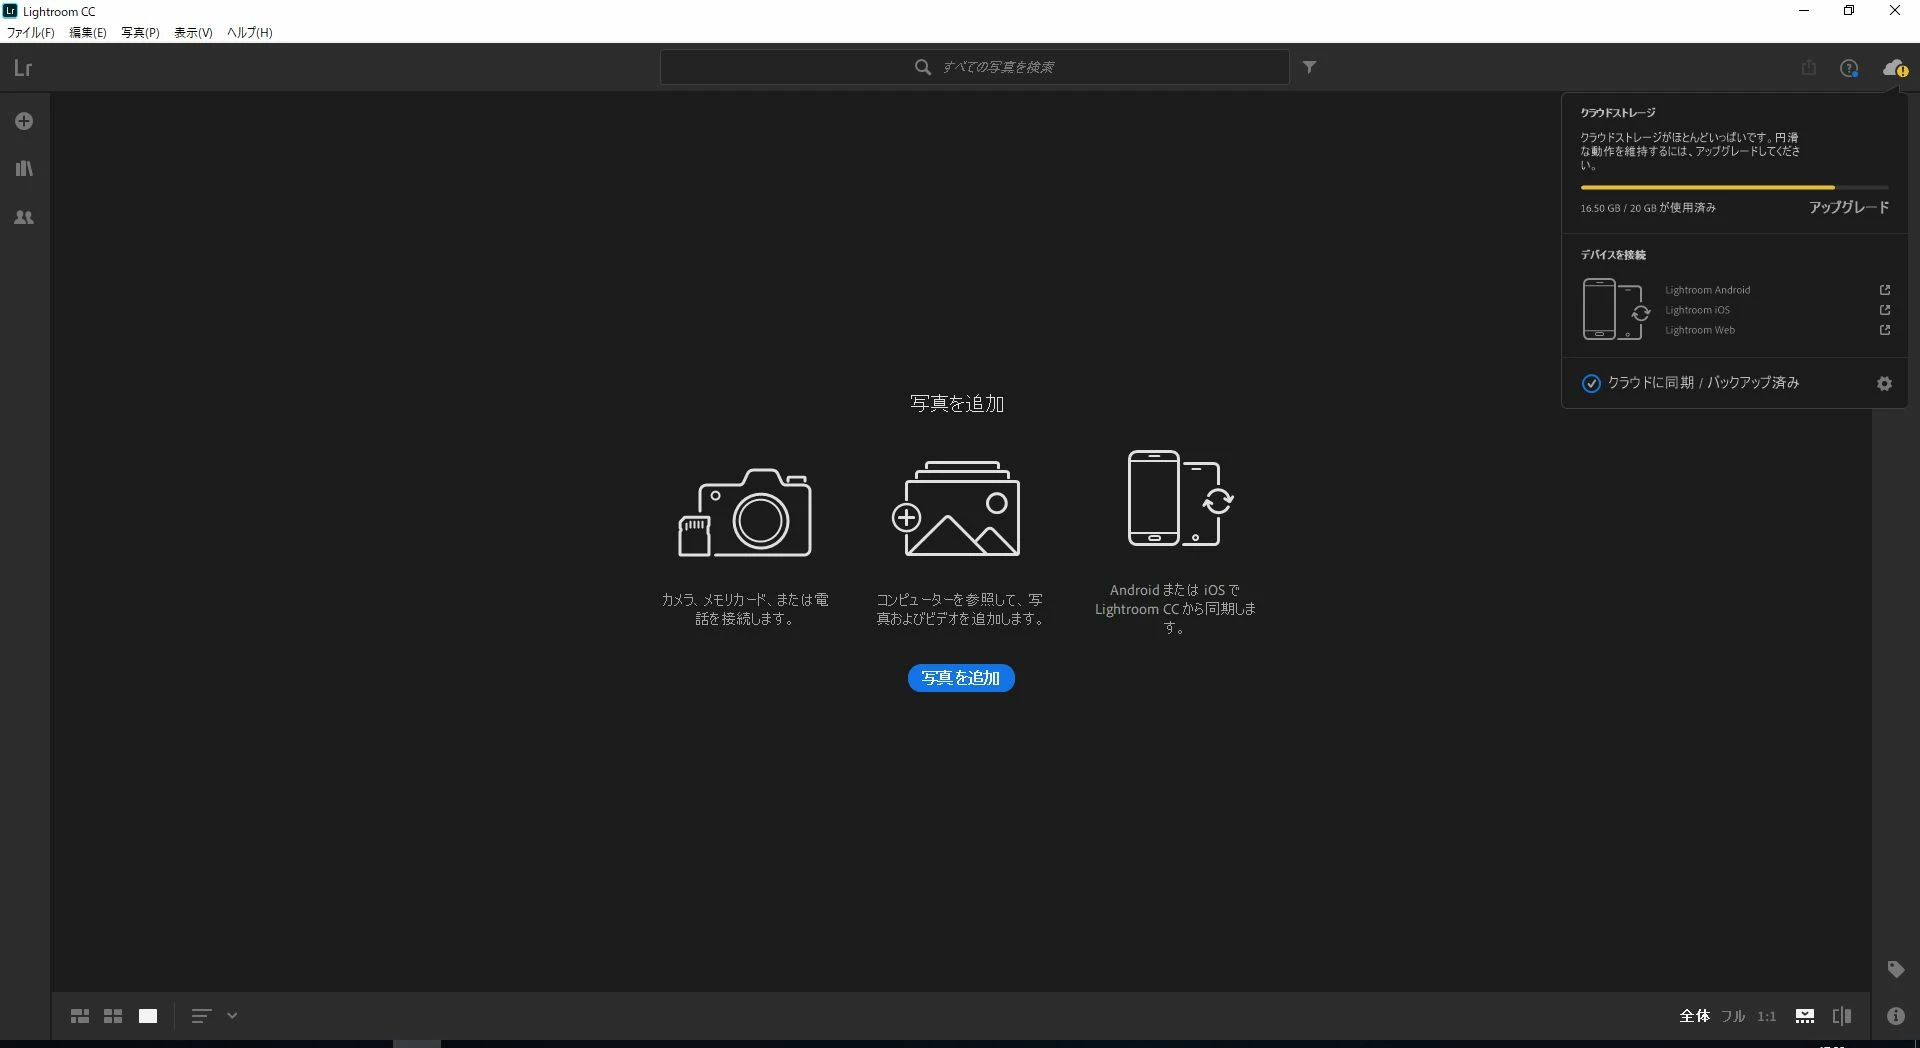Select the 全体 fit zoom option
This screenshot has height=1048, width=1920.
1694,1016
